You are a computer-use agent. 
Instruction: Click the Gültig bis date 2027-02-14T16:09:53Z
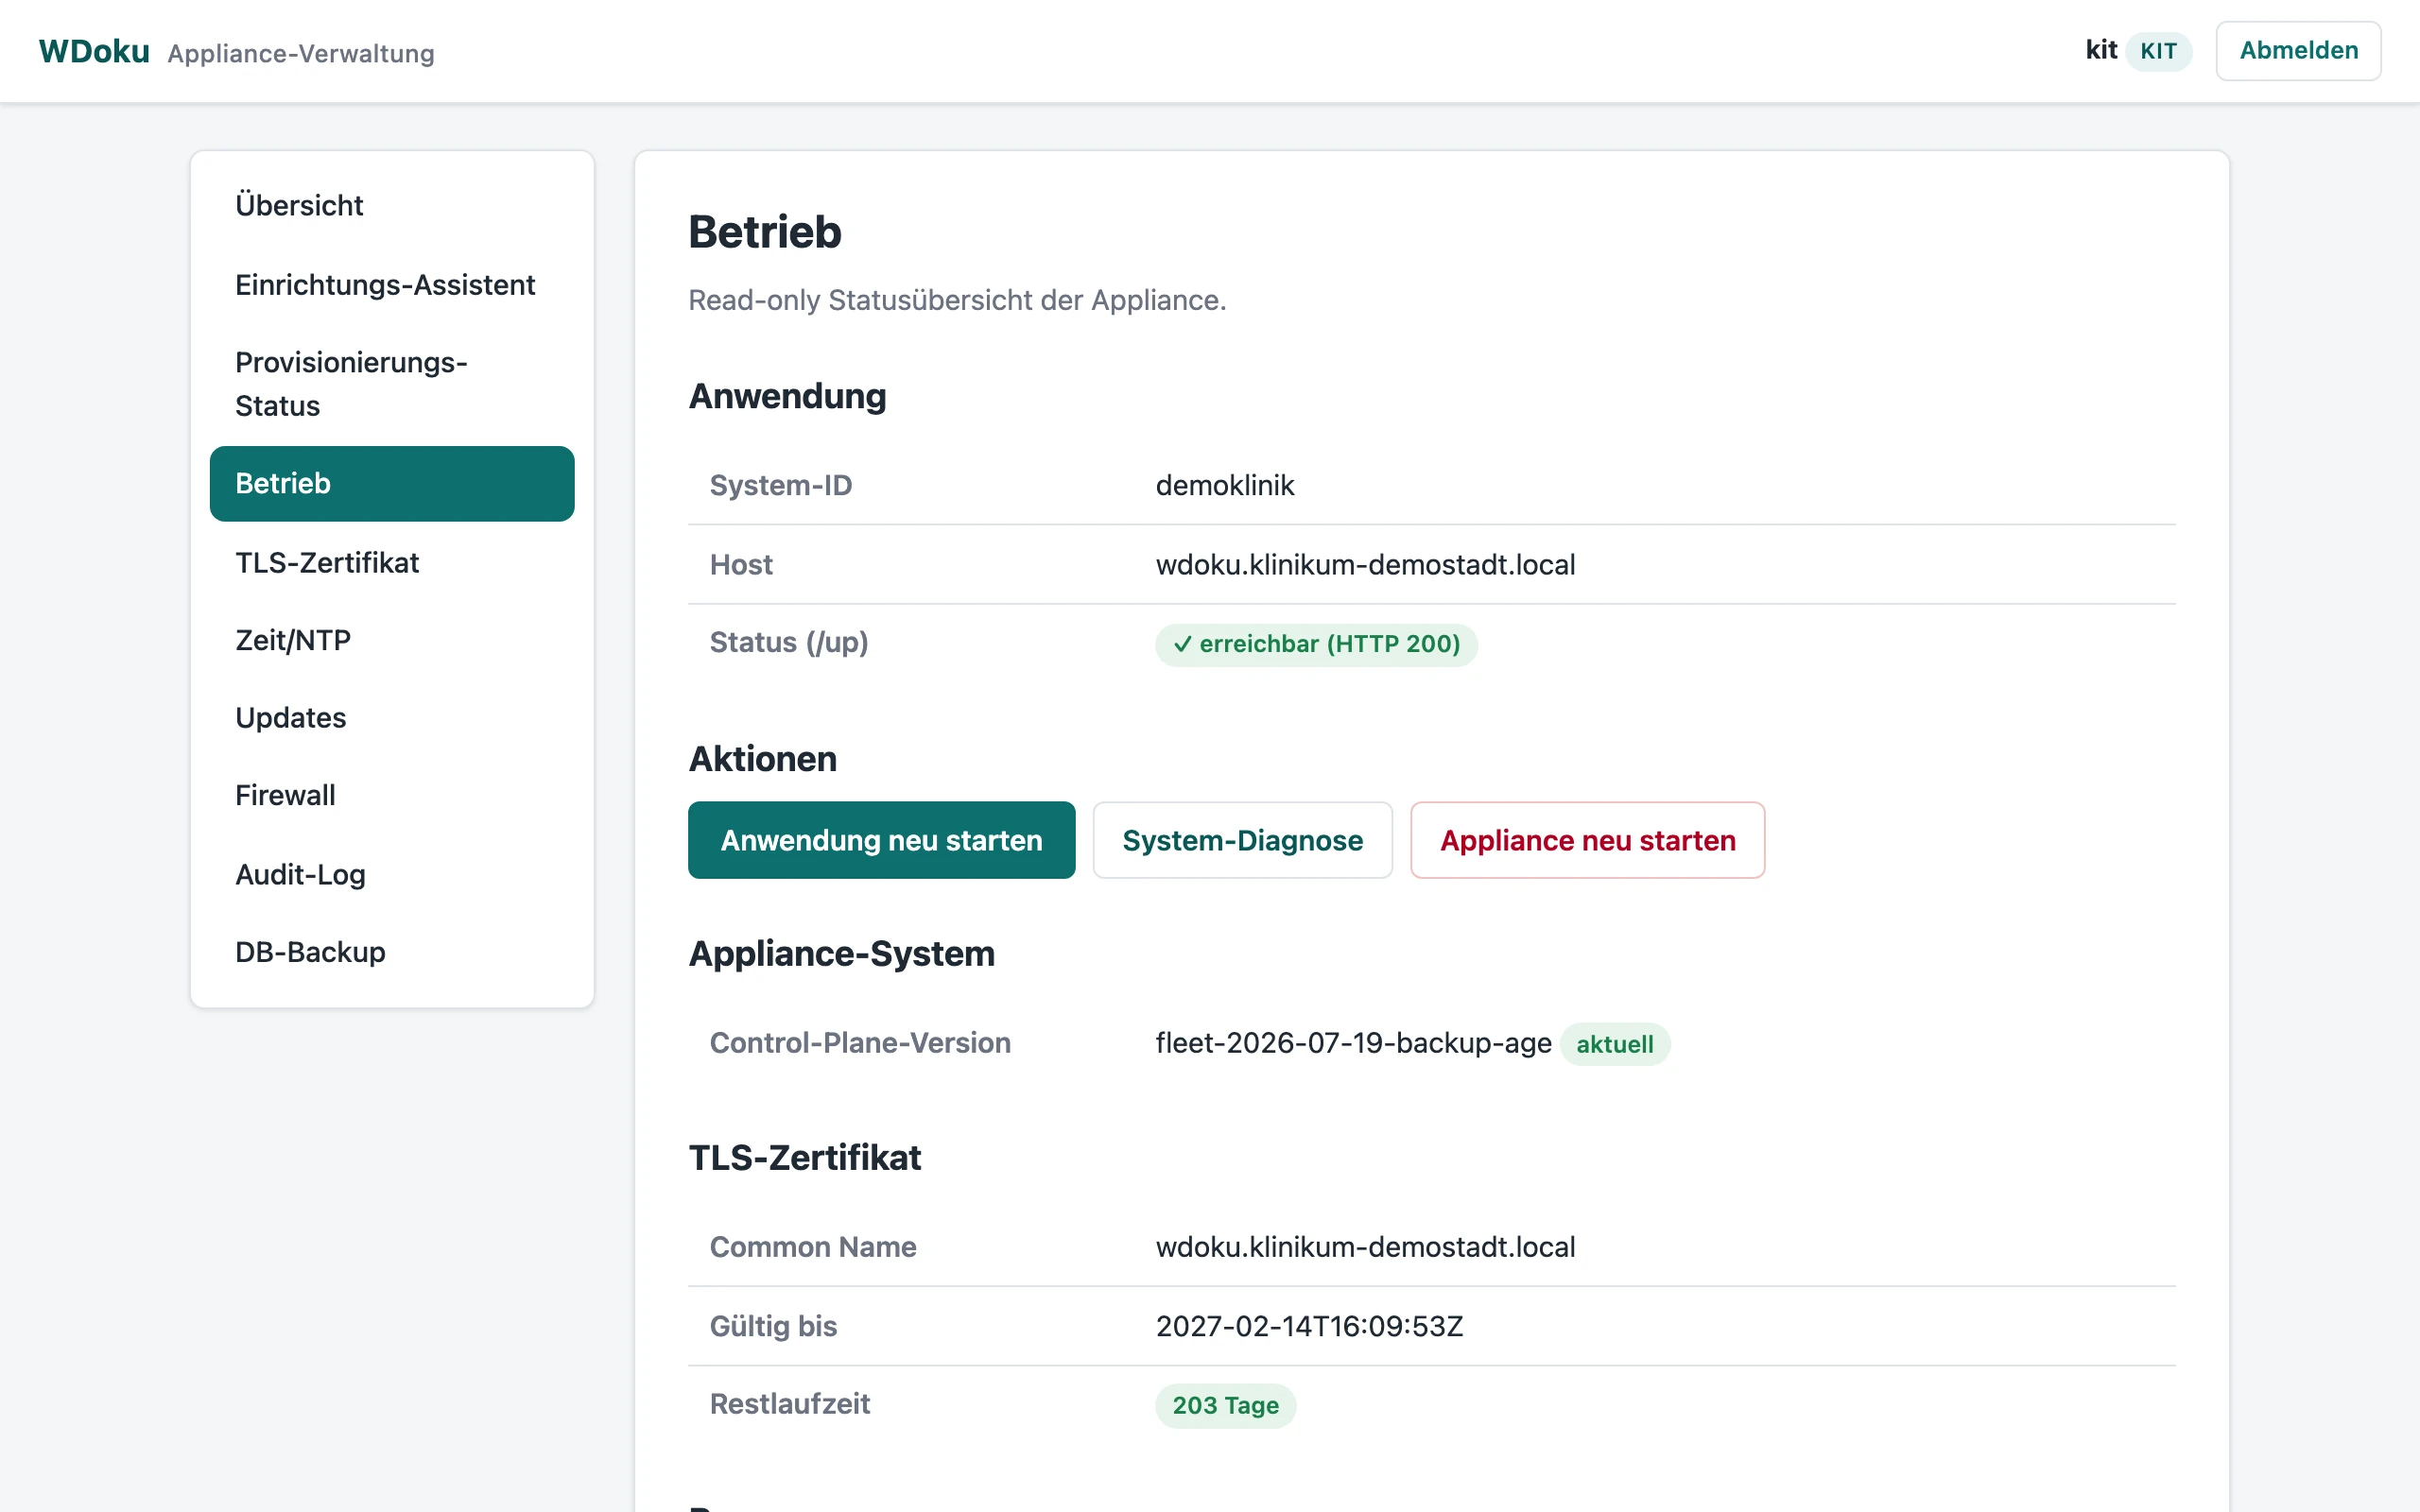(1309, 1326)
